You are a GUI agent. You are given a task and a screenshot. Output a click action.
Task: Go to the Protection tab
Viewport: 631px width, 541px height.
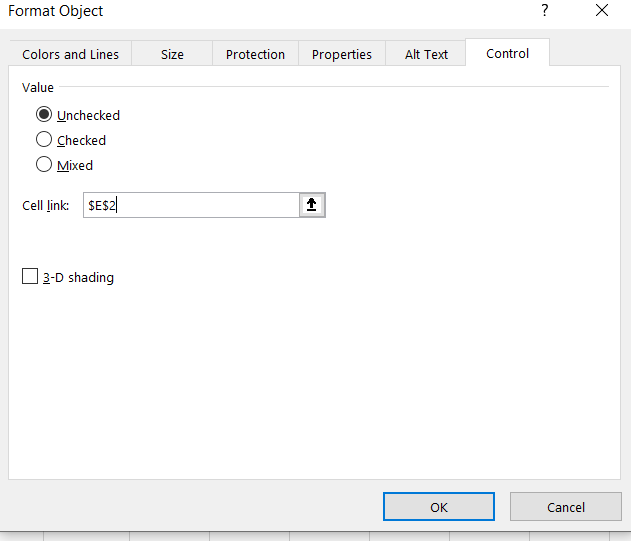[255, 54]
